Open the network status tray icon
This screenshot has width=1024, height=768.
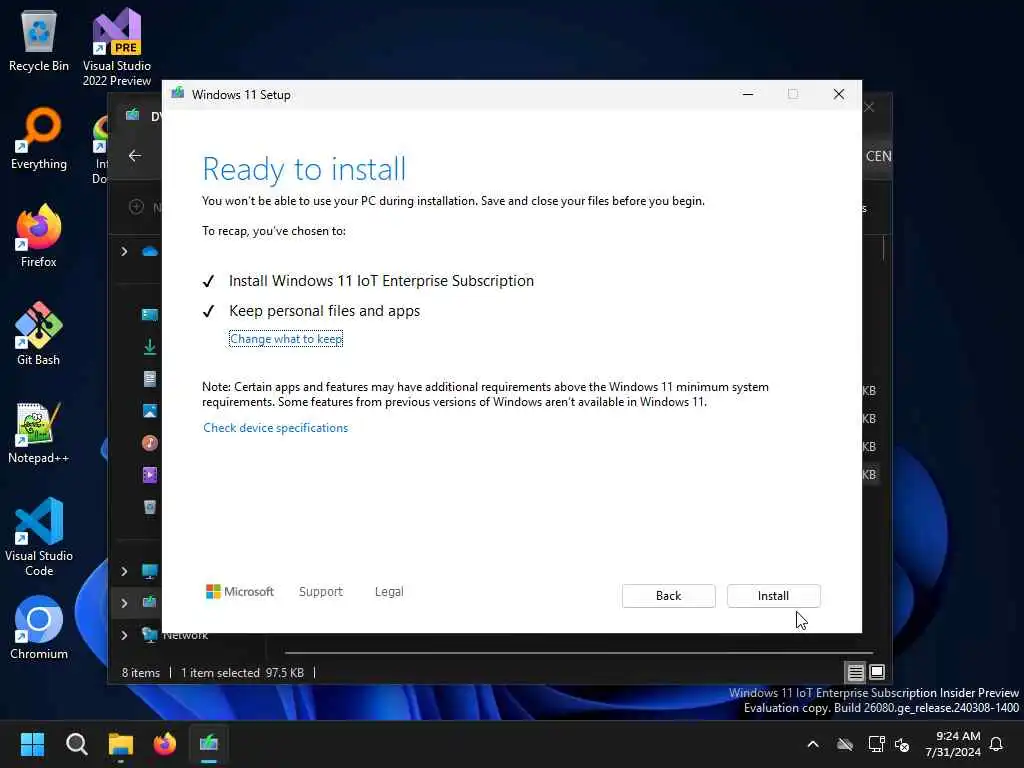tap(876, 744)
